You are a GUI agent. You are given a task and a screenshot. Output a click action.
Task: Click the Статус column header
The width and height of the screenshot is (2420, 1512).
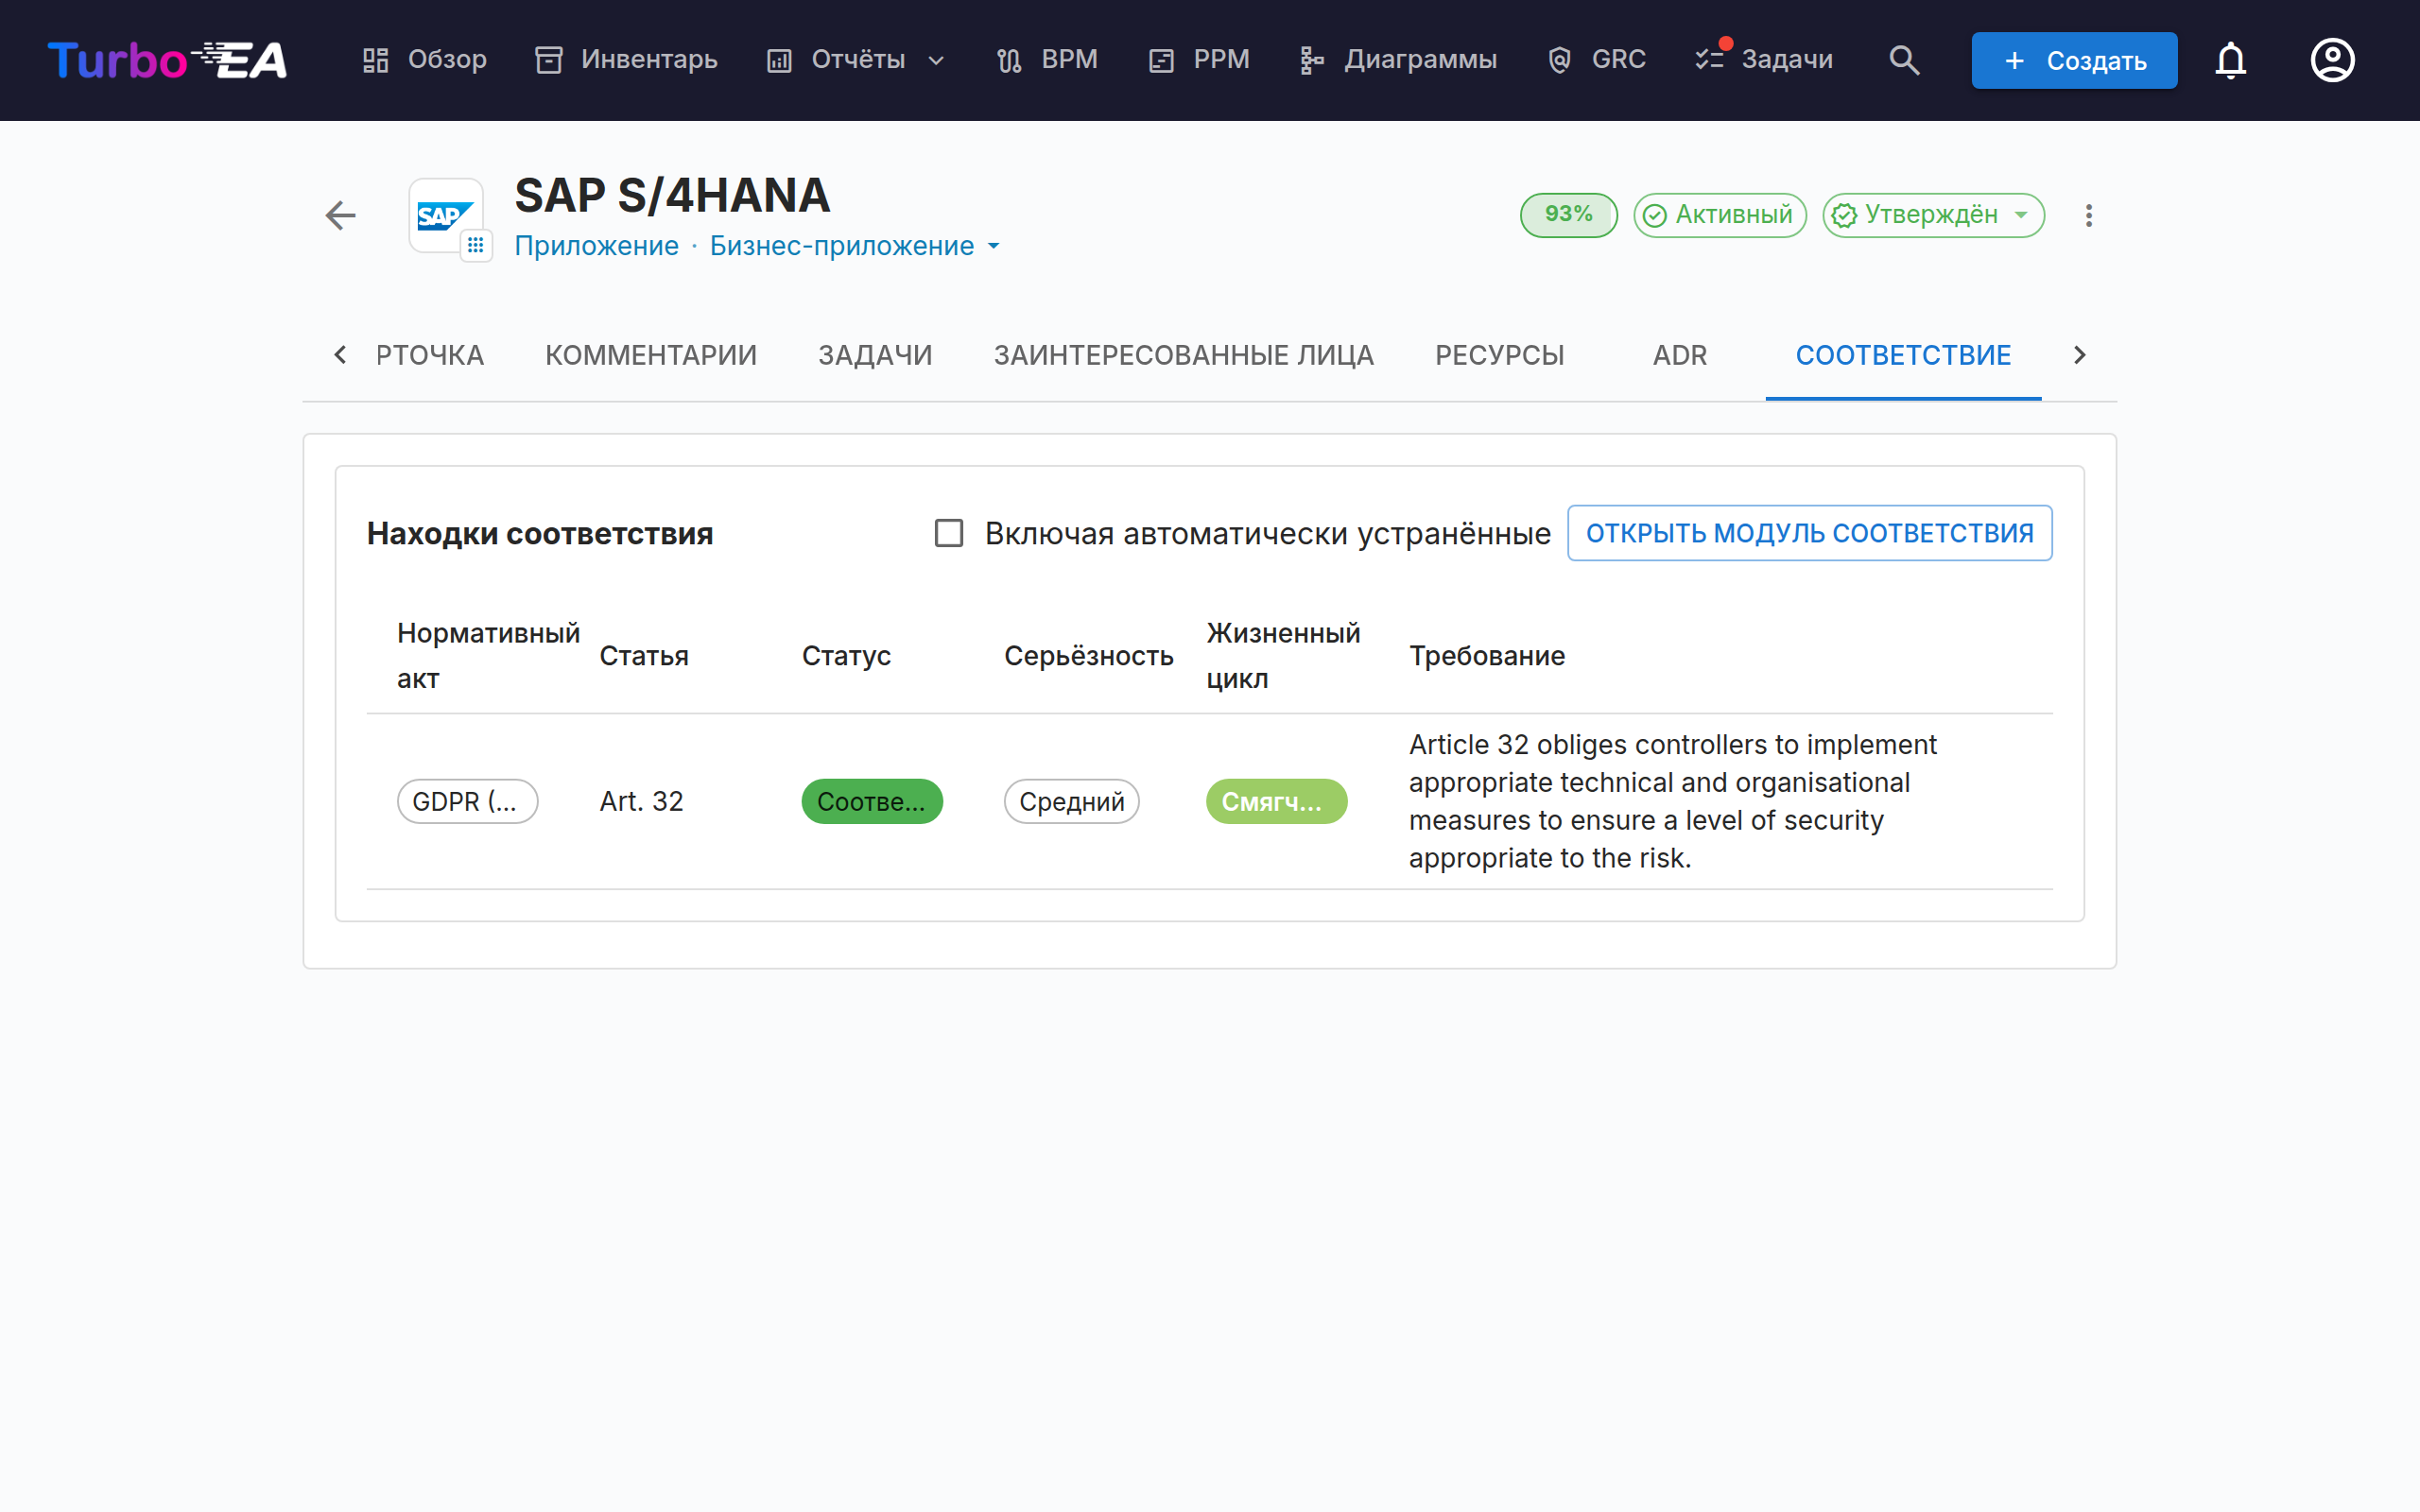(x=846, y=656)
